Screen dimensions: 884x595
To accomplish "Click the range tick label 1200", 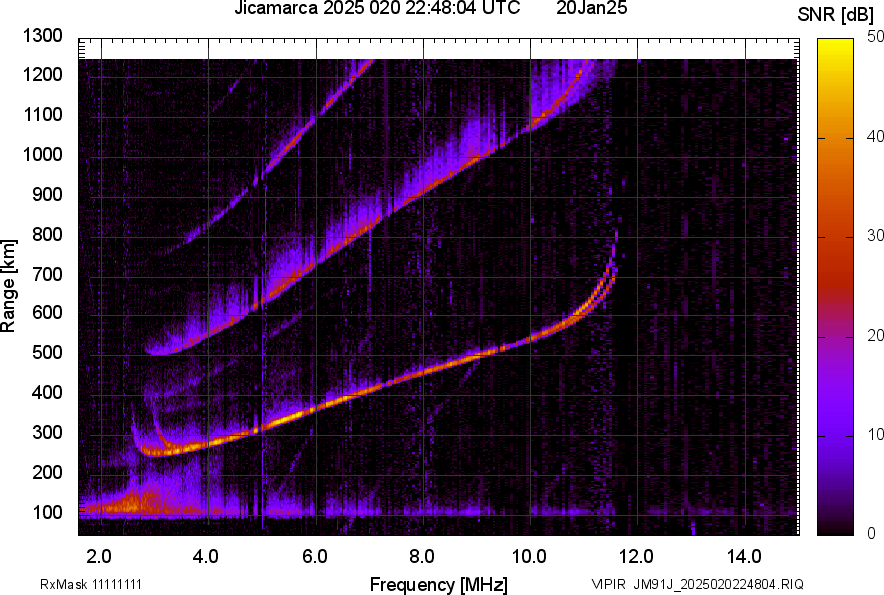I will [x=43, y=74].
